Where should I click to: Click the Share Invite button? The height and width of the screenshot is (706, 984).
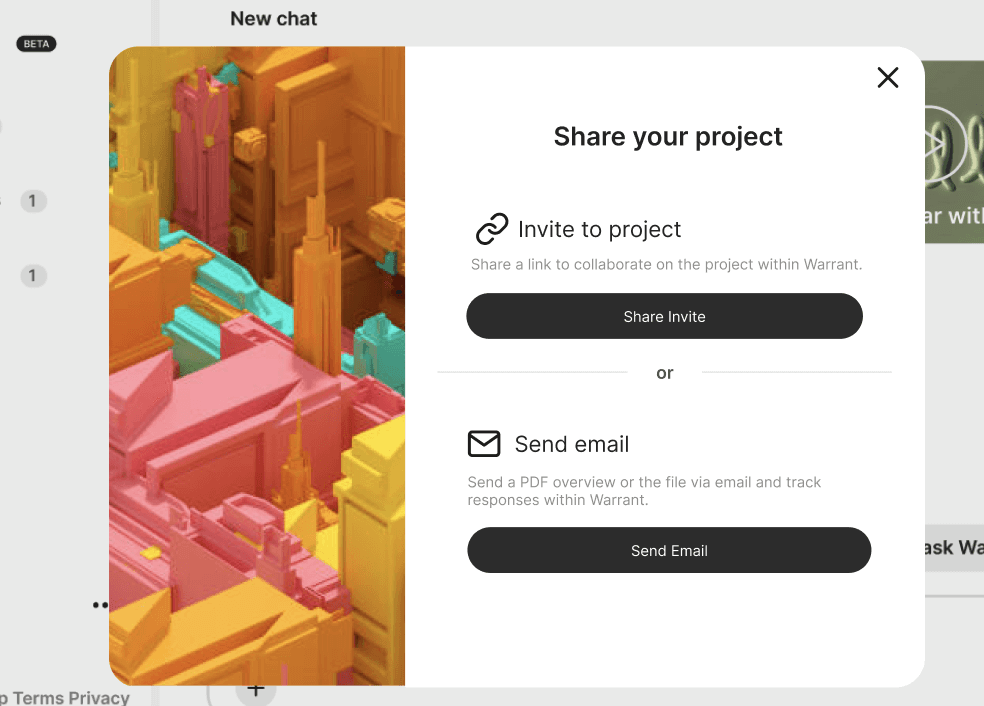[x=664, y=316]
